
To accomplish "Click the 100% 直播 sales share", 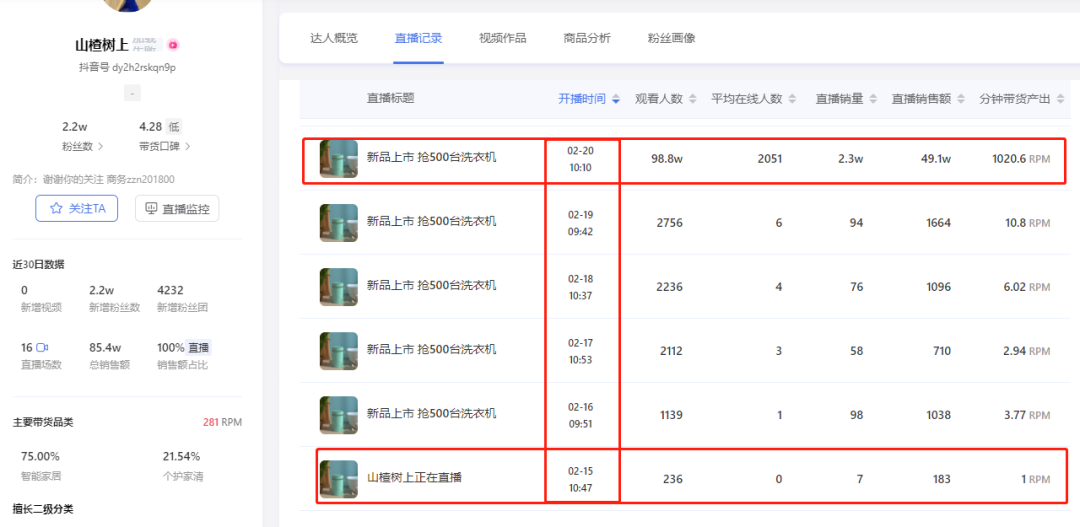I will click(184, 347).
